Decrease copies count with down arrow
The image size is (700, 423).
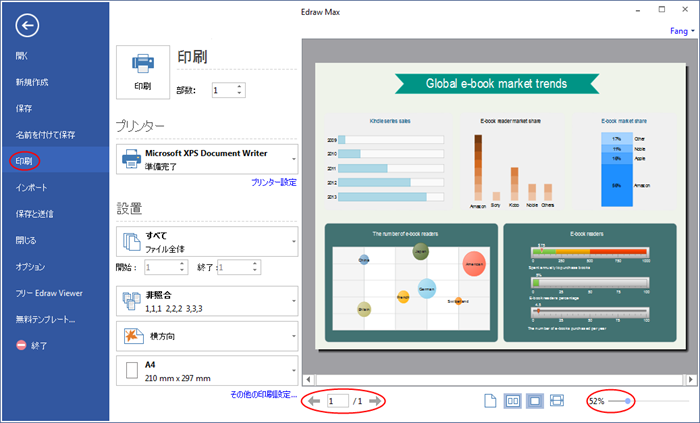(x=240, y=93)
